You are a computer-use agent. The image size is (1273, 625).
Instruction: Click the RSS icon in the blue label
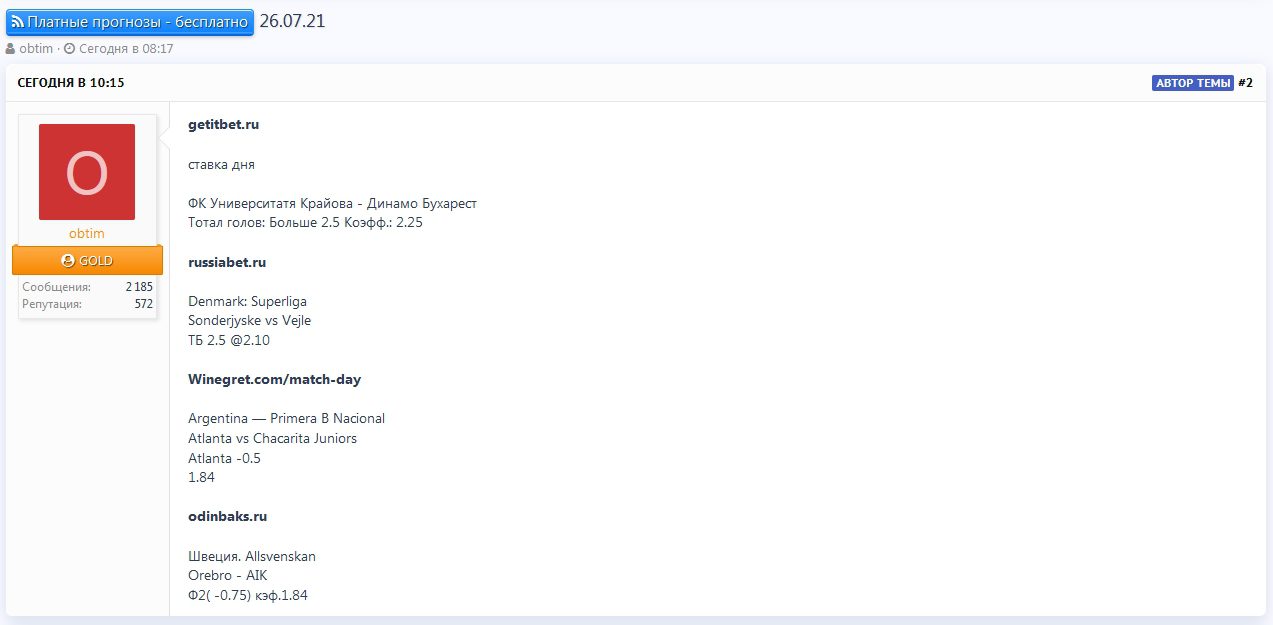17,21
